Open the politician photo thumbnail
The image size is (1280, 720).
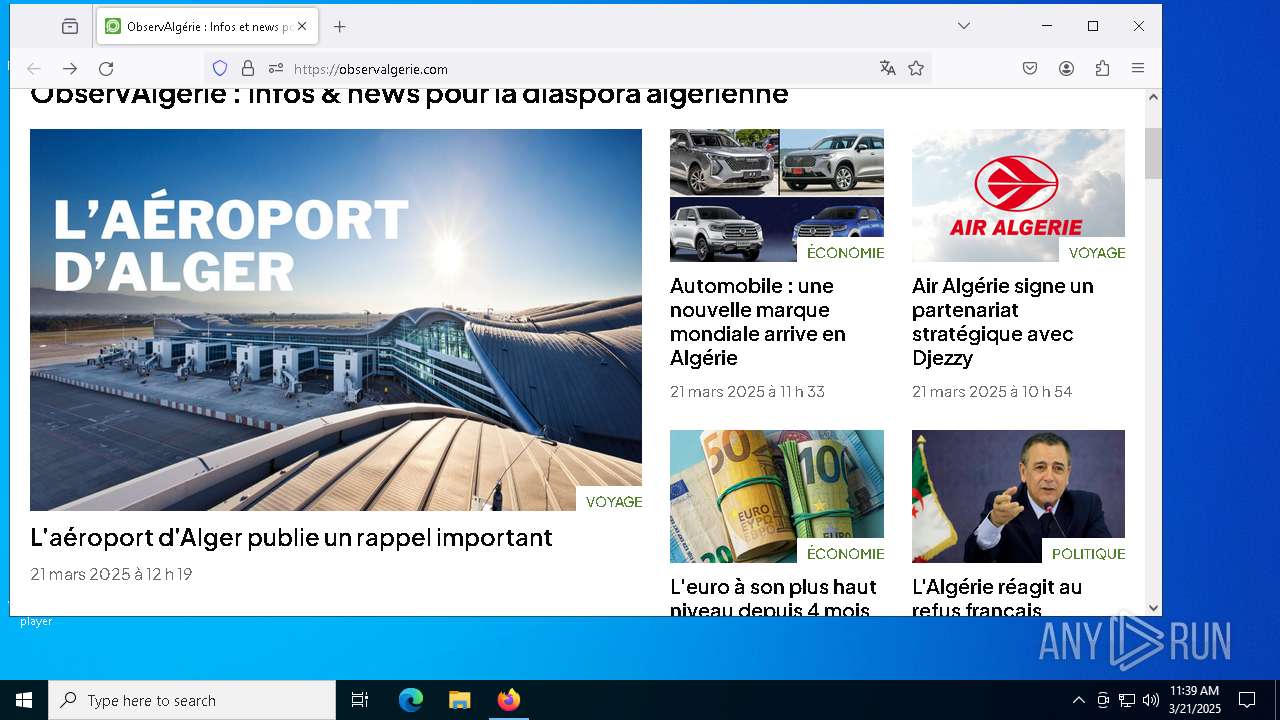(1018, 496)
